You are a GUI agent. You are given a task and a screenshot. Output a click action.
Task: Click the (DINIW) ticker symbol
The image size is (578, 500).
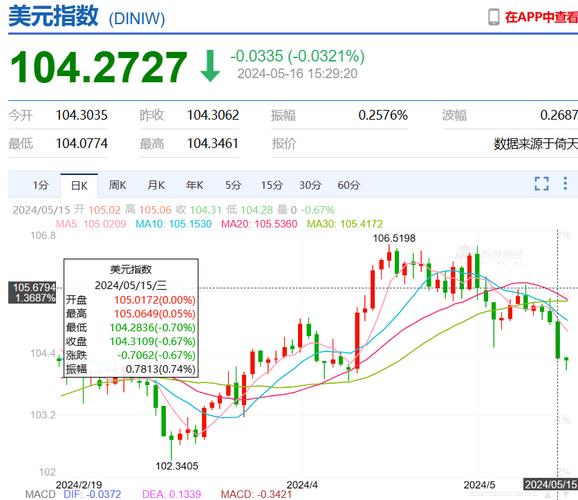coord(137,19)
